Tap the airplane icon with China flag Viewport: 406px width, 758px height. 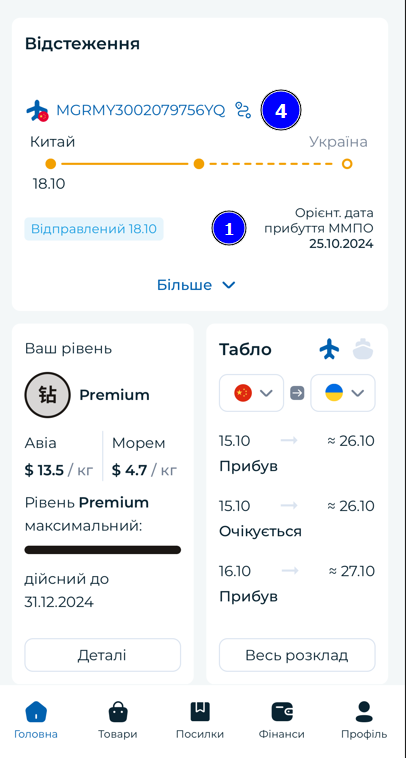(37, 111)
